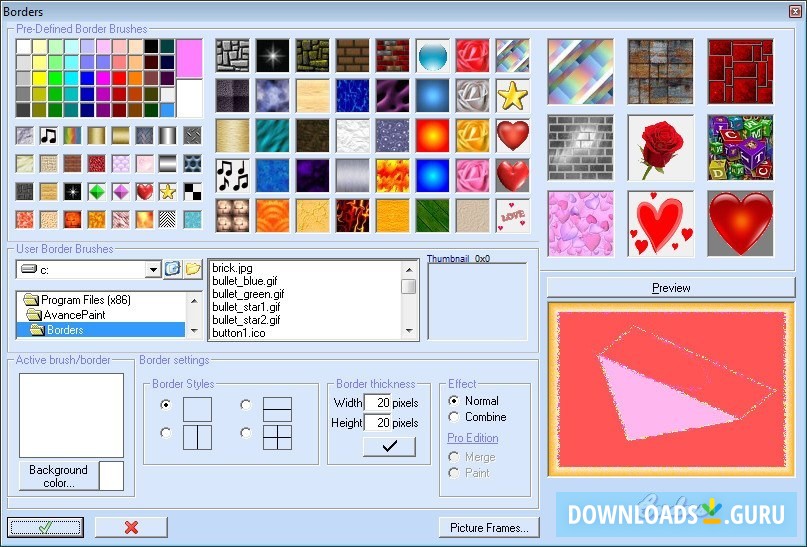The width and height of the screenshot is (807, 547).
Task: Choose the brushed steel metal brush
Action: [x=353, y=176]
